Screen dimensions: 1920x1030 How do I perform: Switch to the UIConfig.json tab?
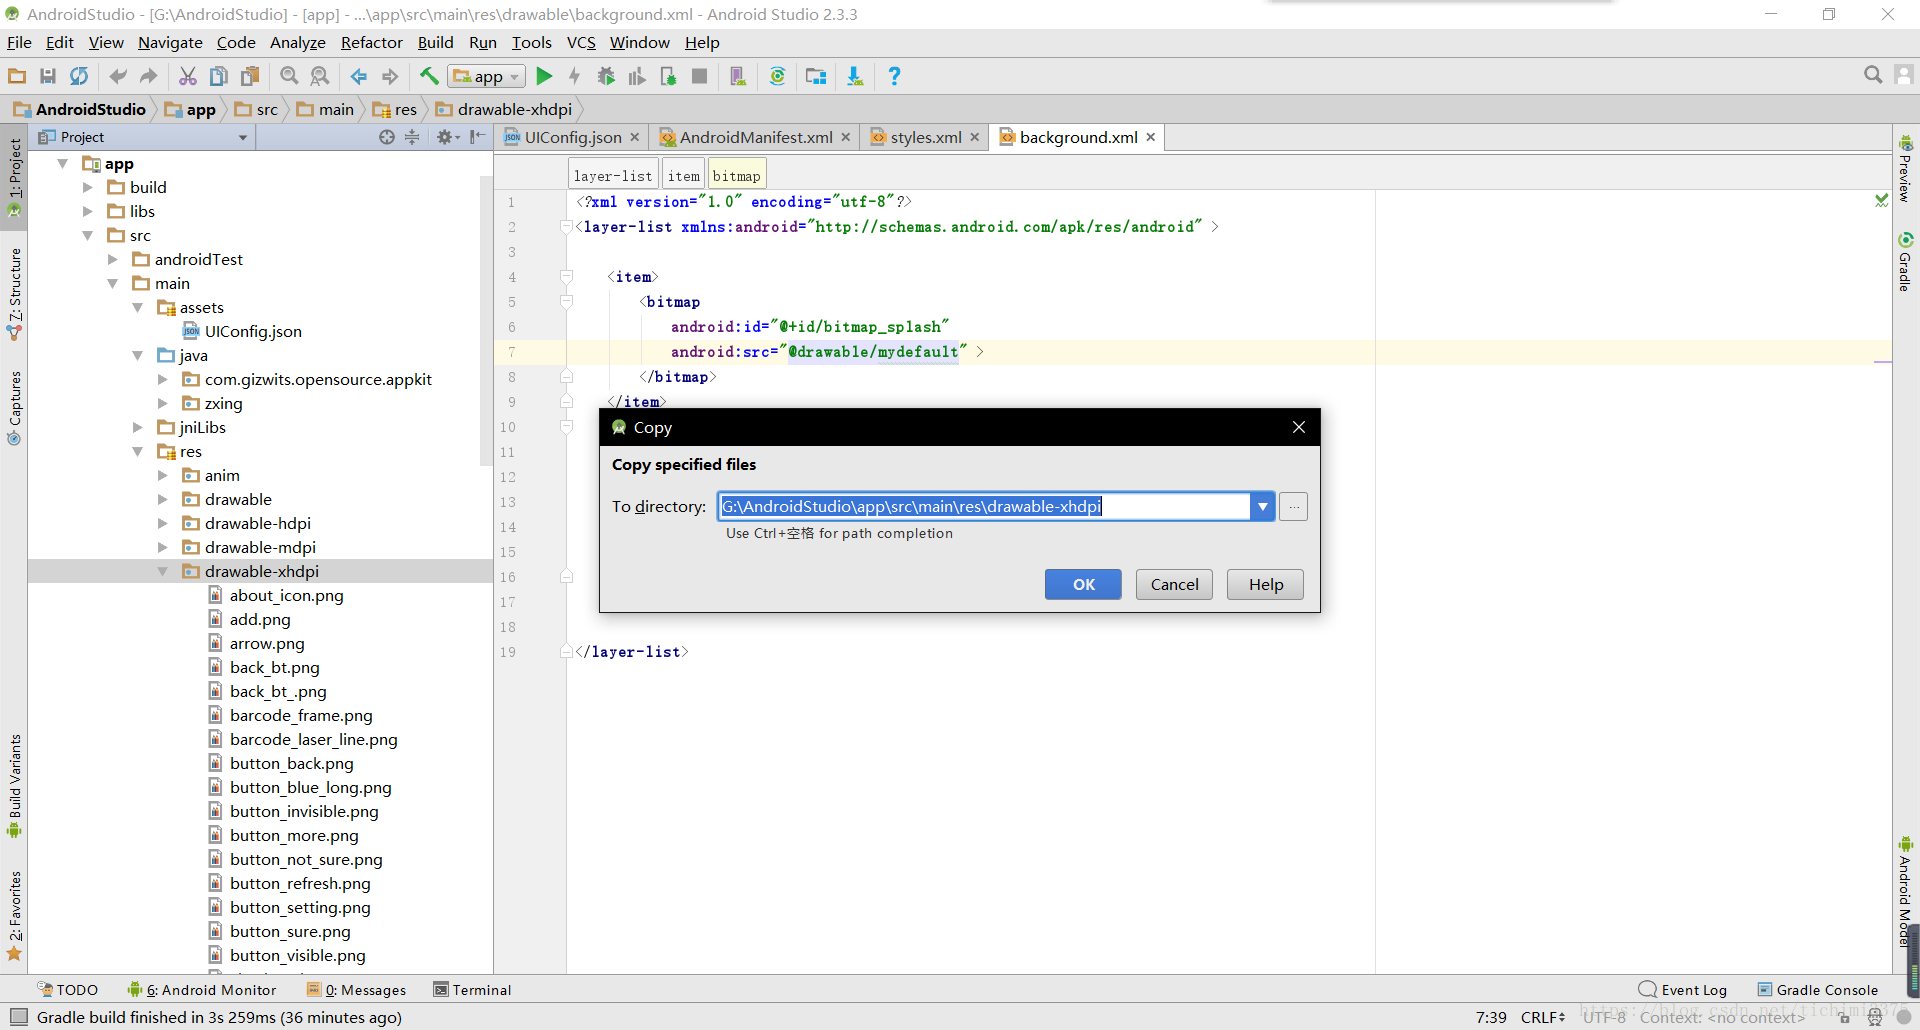coord(573,137)
